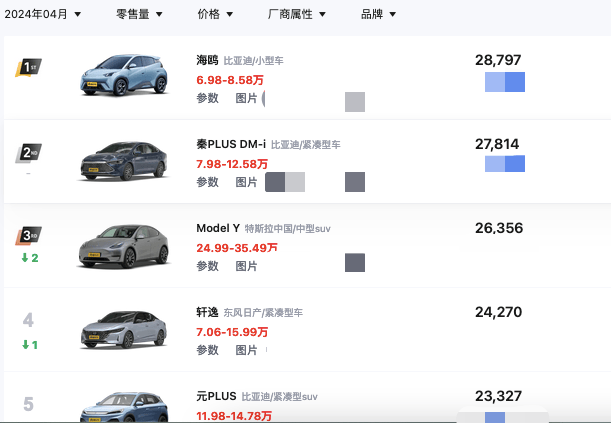The image size is (611, 423).
Task: Click the sales figure 27,814
Action: tap(497, 144)
